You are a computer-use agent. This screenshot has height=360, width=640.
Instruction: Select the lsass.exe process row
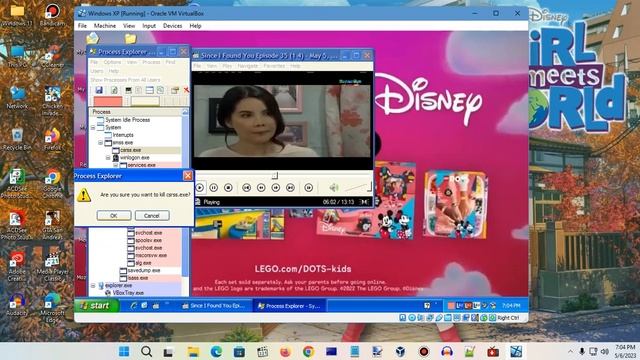click(135, 278)
